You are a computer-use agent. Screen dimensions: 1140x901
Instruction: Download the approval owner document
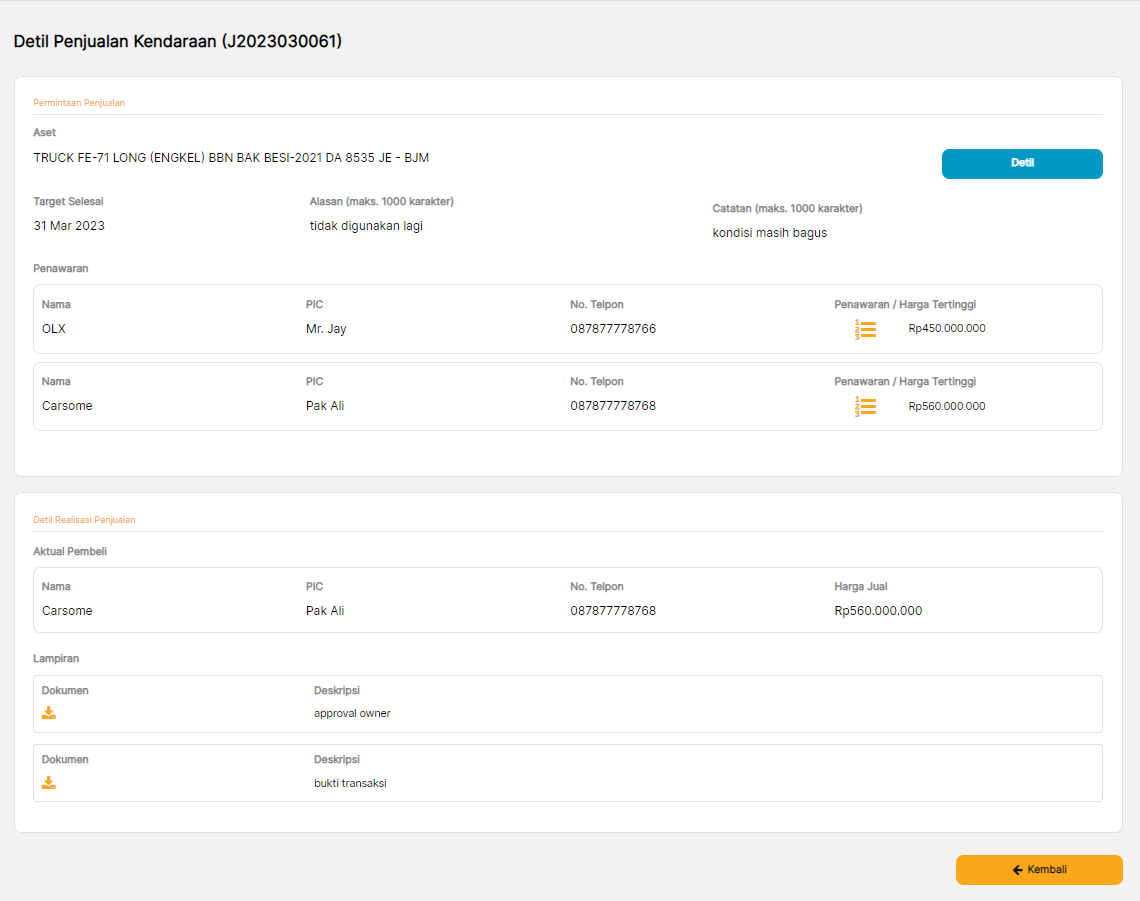[49, 713]
